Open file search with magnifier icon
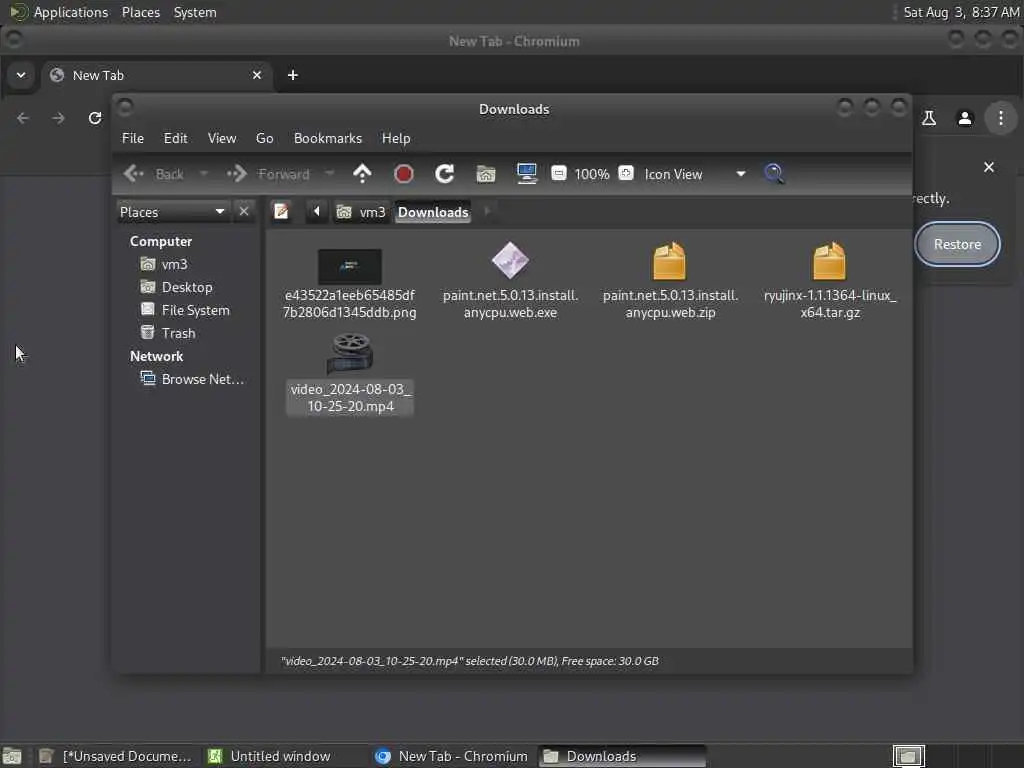 click(x=774, y=174)
